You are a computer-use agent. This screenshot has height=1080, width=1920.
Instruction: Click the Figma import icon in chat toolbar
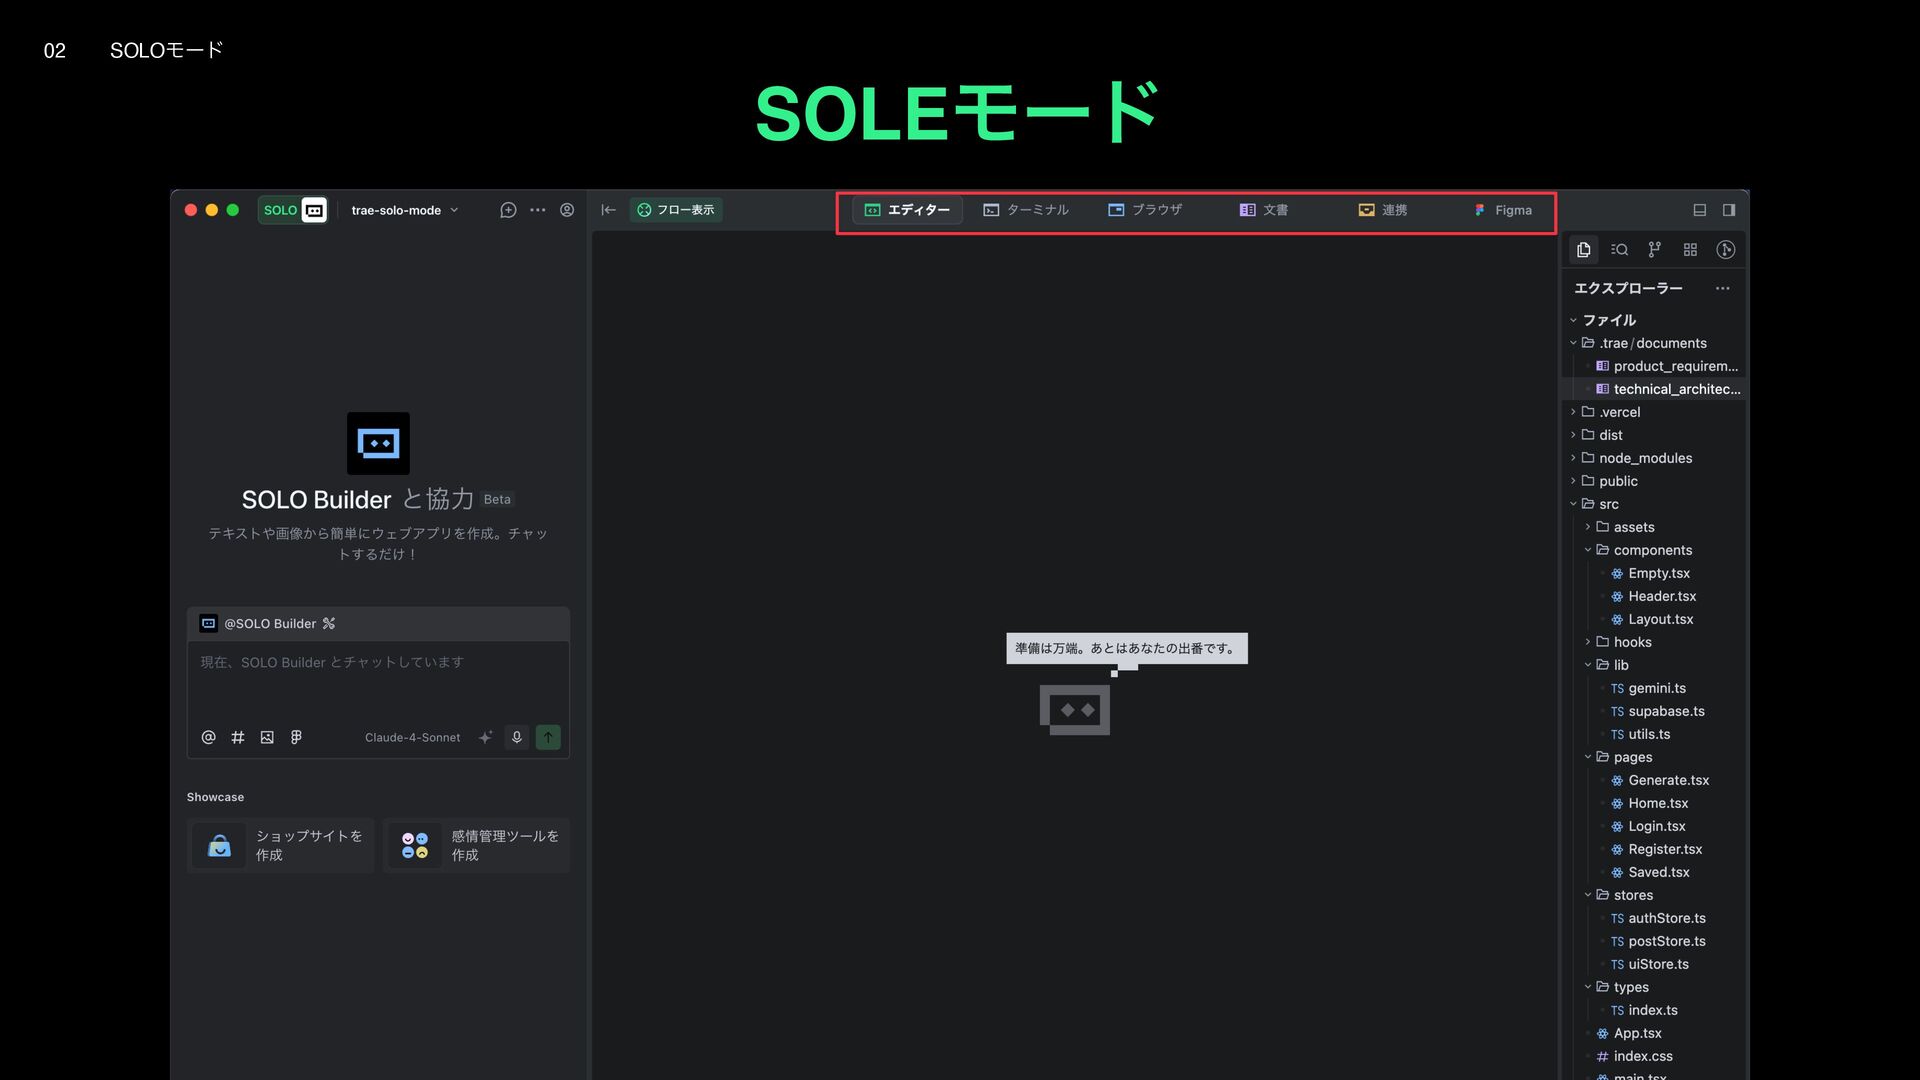tap(296, 737)
